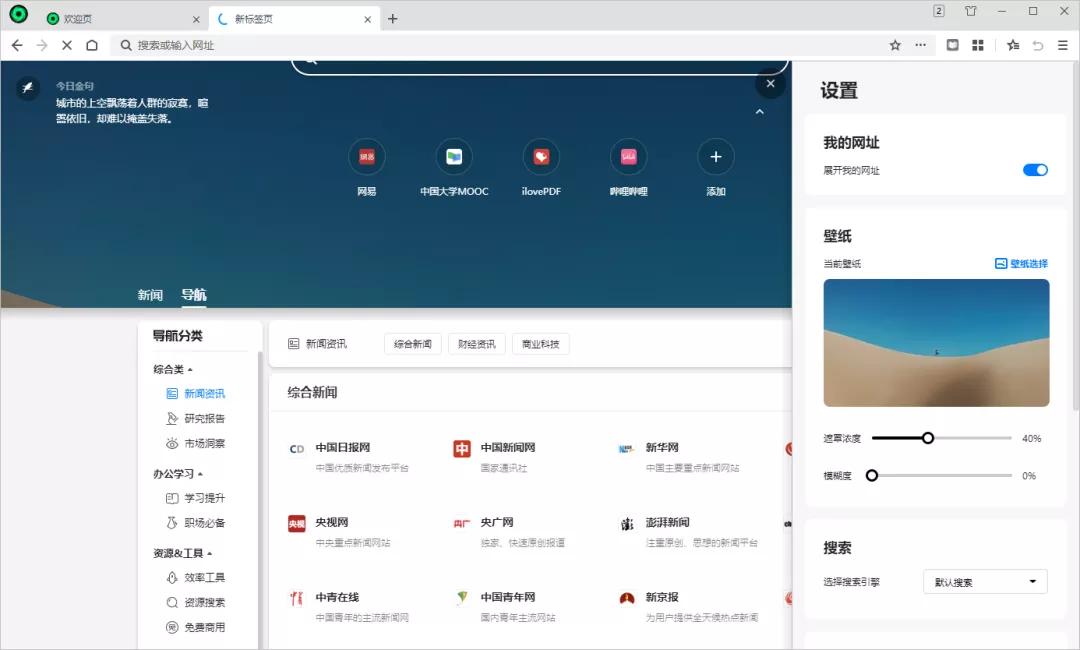Open the ilovePDF shortcut icon
The height and width of the screenshot is (650, 1080).
point(541,157)
